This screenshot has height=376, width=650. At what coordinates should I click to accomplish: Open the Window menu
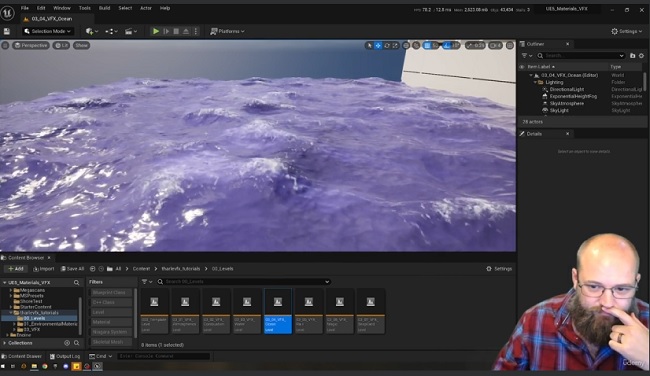pos(62,8)
